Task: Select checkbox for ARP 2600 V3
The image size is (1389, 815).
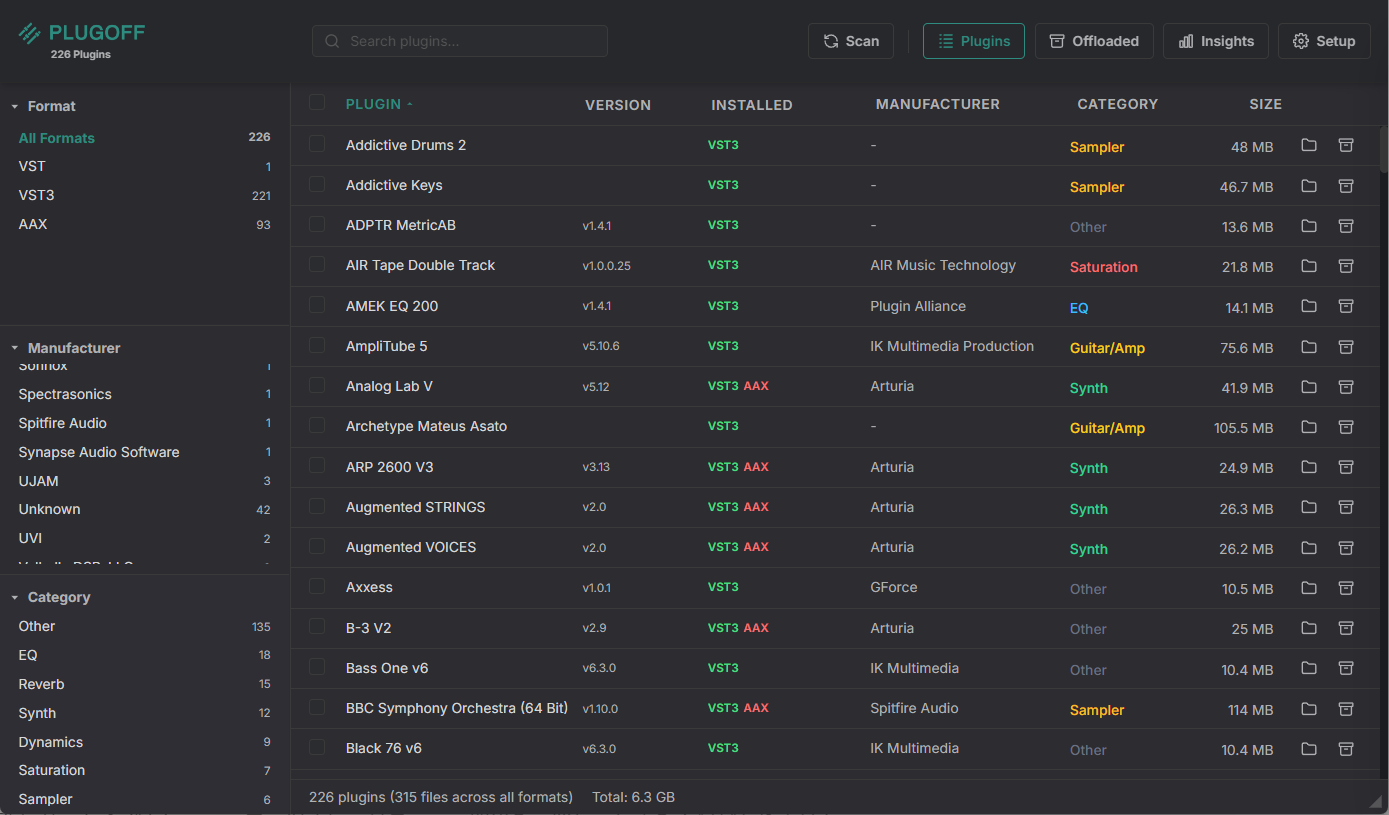Action: (317, 465)
